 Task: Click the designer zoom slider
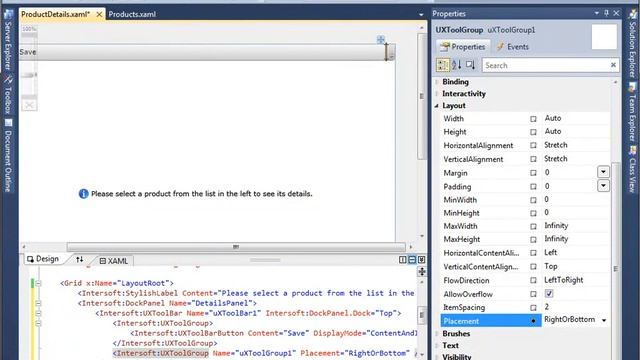tap(29, 75)
